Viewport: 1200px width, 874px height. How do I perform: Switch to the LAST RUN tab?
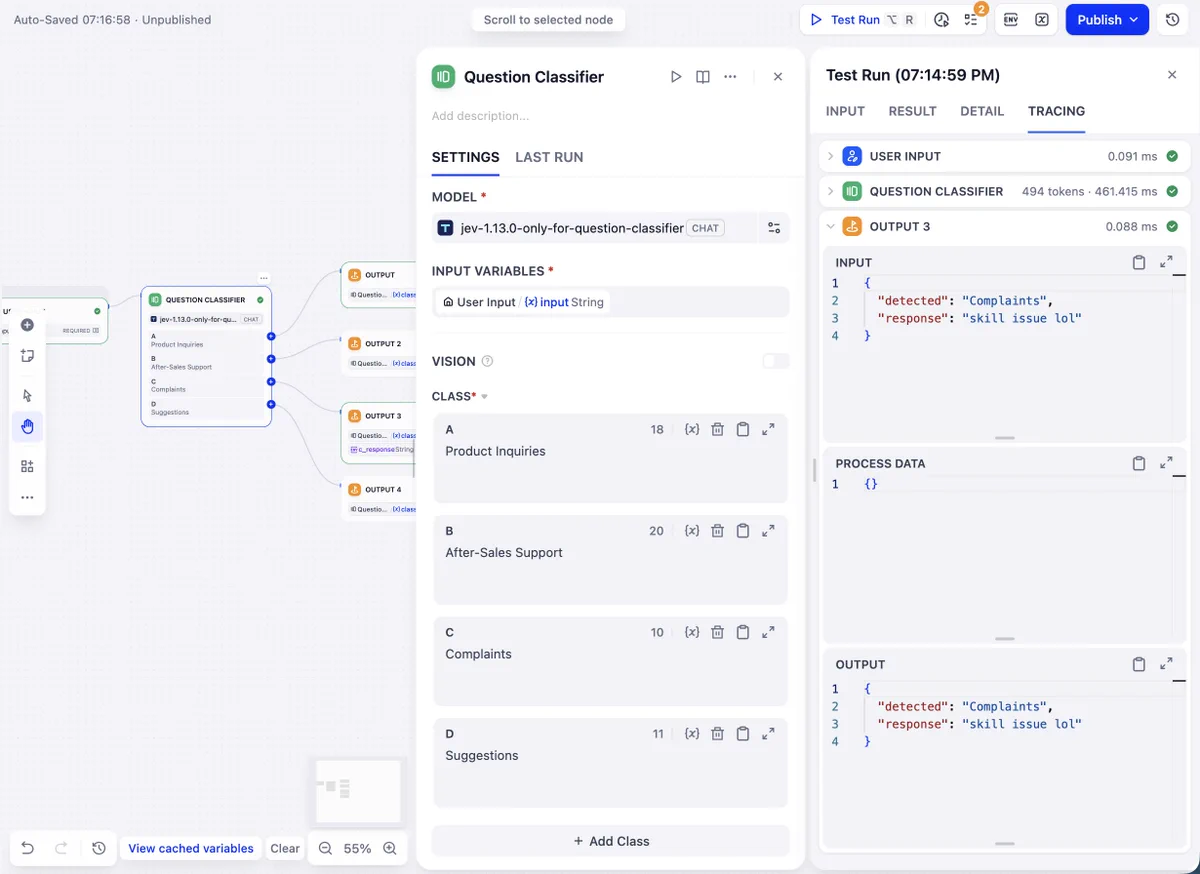pyautogui.click(x=549, y=157)
